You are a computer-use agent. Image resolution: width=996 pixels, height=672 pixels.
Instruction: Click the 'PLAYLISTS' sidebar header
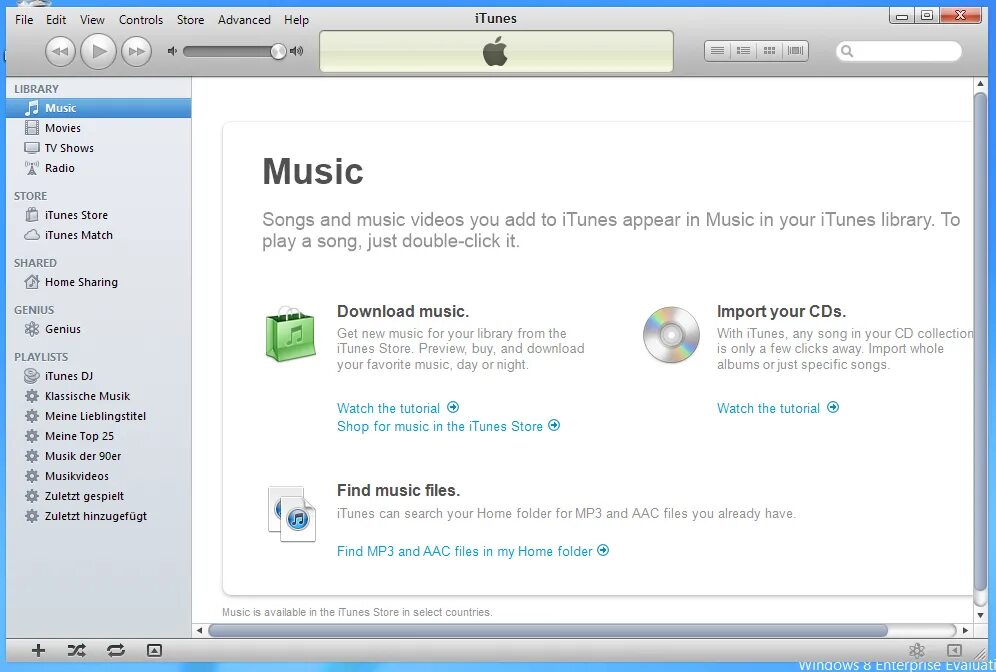click(41, 357)
